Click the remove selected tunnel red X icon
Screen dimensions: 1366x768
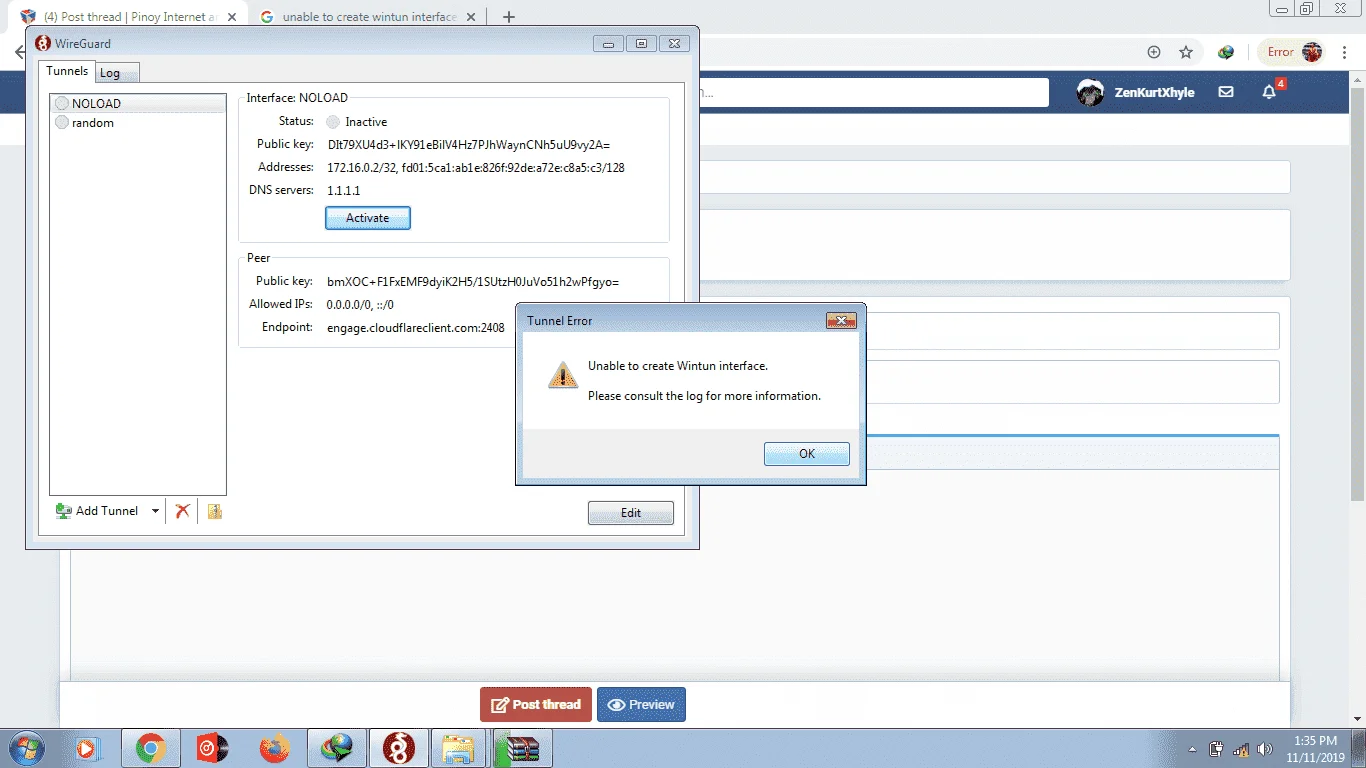(182, 511)
